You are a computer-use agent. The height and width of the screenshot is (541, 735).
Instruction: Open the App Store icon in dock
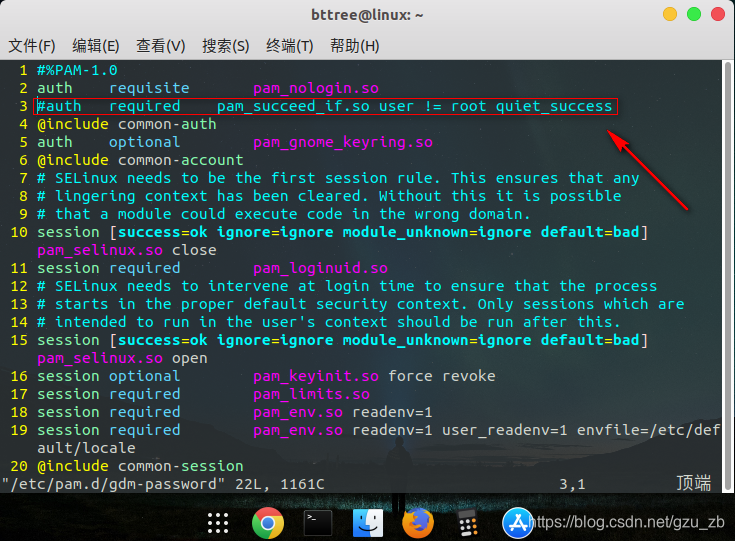click(518, 523)
